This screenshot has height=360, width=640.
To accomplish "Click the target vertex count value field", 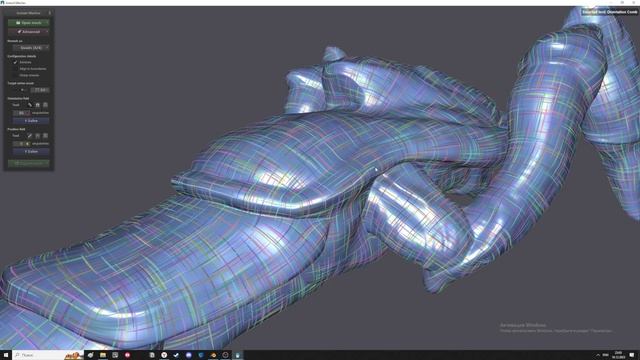I will click(x=40, y=90).
